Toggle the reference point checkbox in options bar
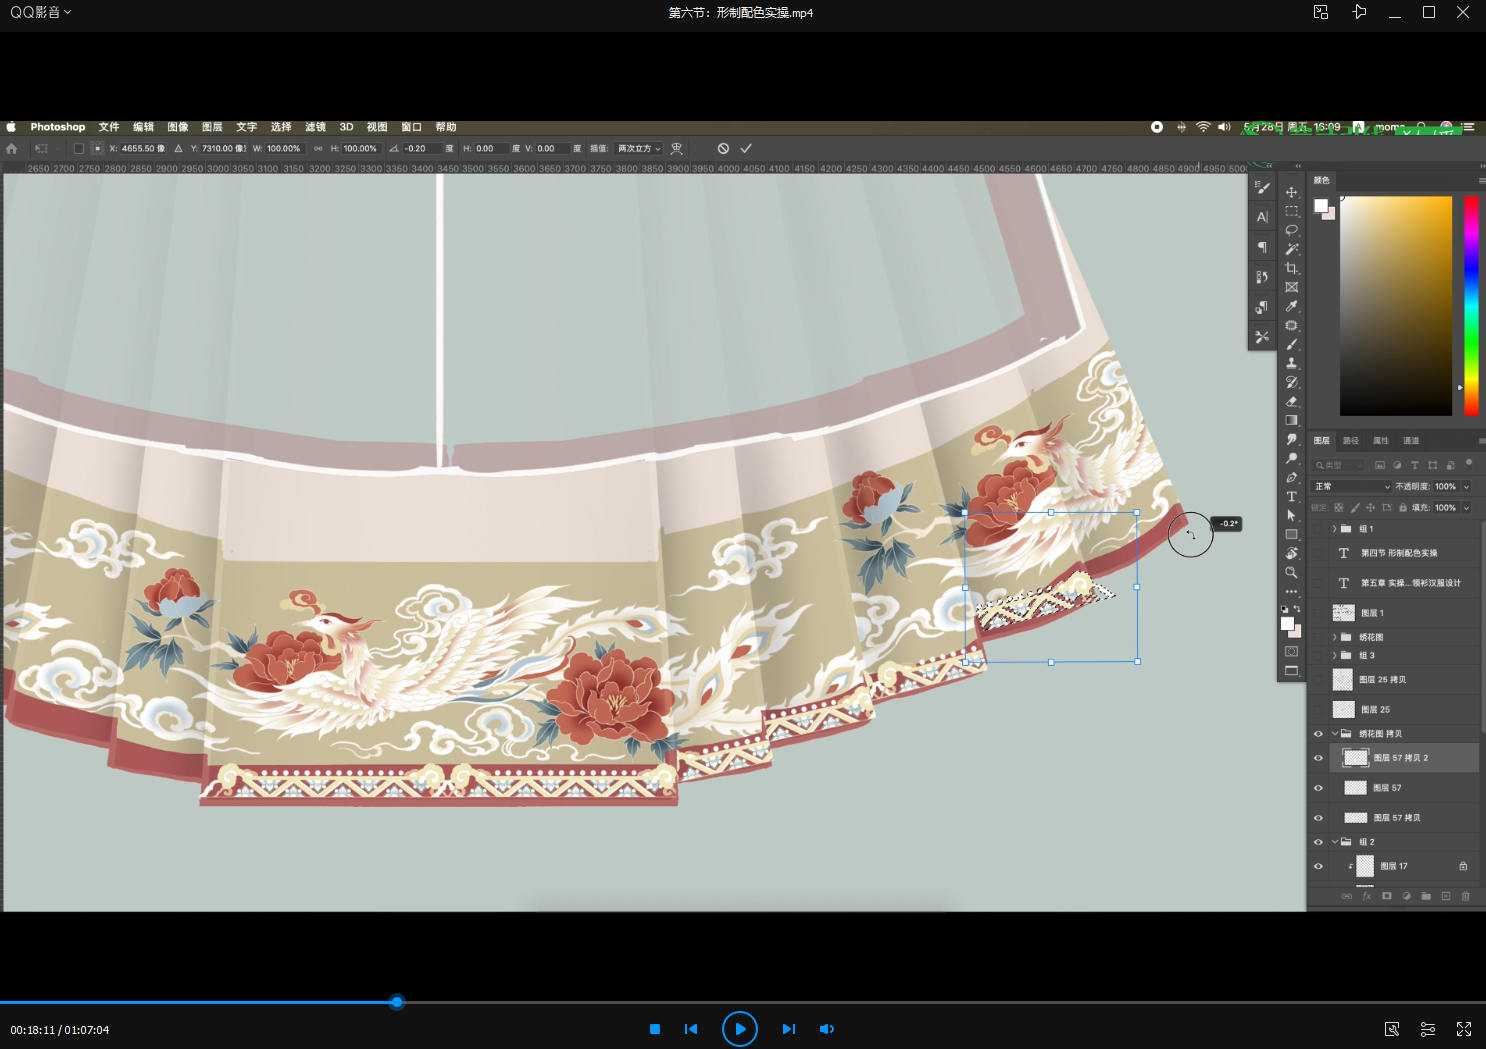 click(79, 148)
